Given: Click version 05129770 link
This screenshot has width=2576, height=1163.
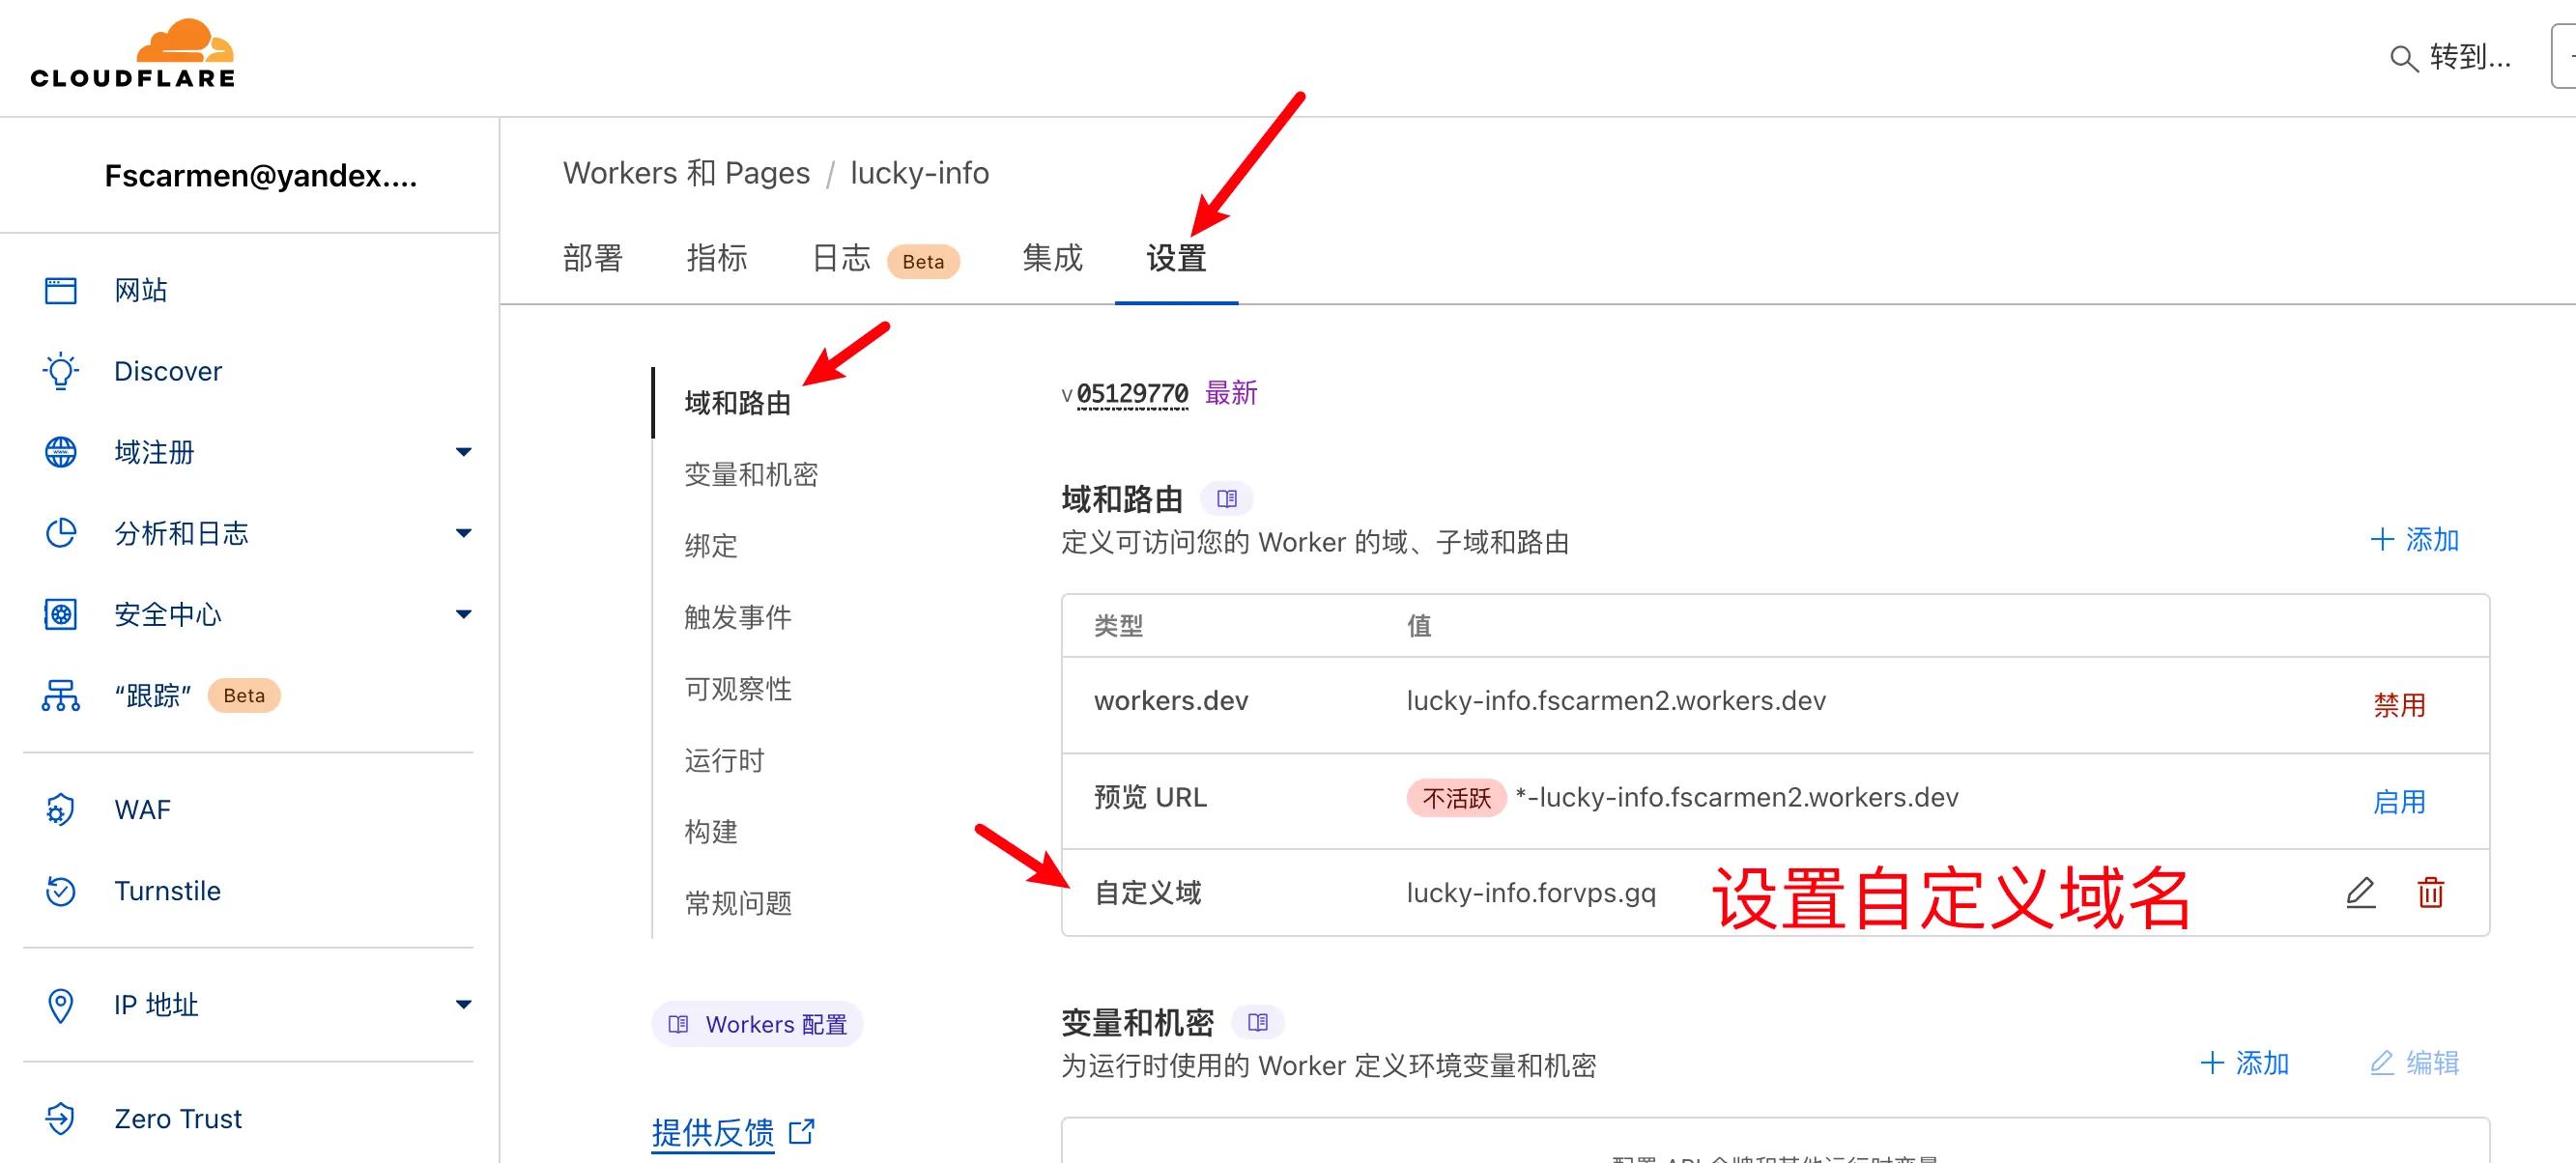Looking at the screenshot, I should pyautogui.click(x=1132, y=393).
